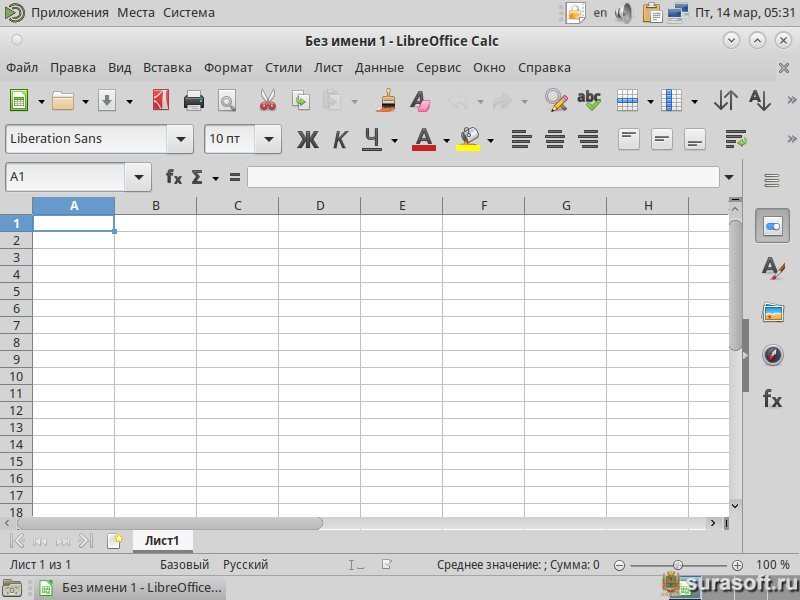Open sidebar settings menu icon
The image size is (800, 600).
pos(771,180)
